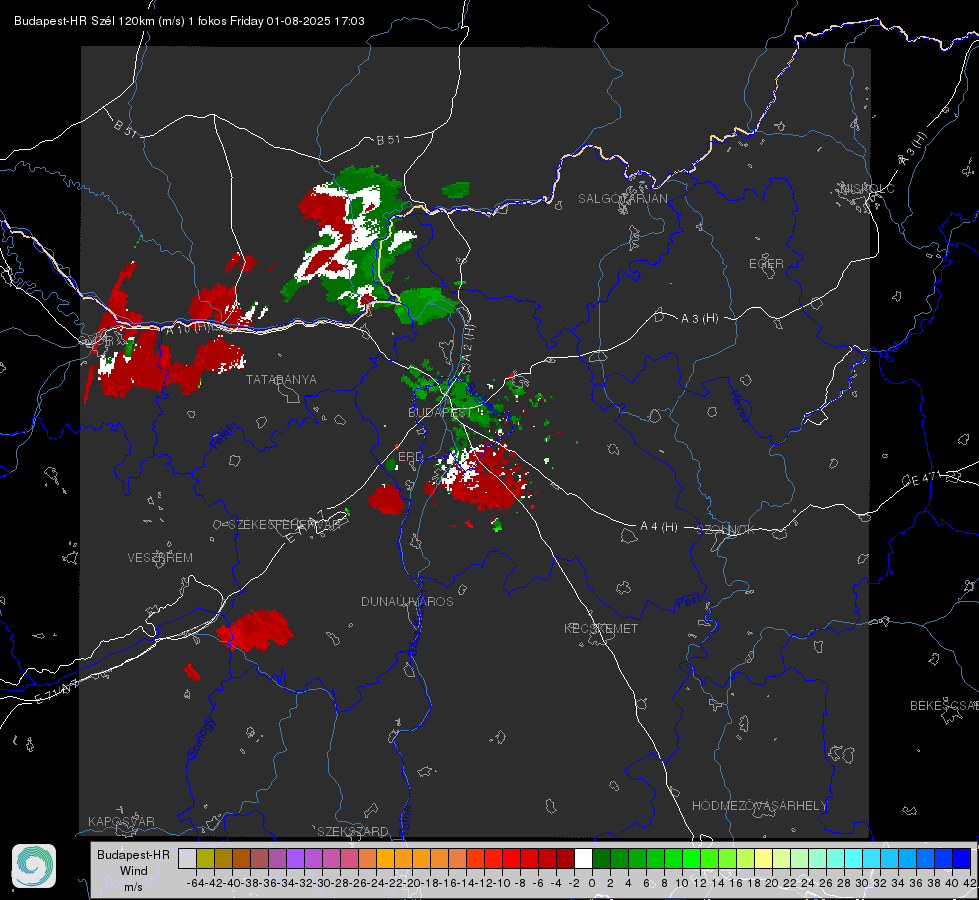The image size is (979, 900).
Task: Select the white zero-velocity swatch in the legend
Action: click(x=583, y=858)
